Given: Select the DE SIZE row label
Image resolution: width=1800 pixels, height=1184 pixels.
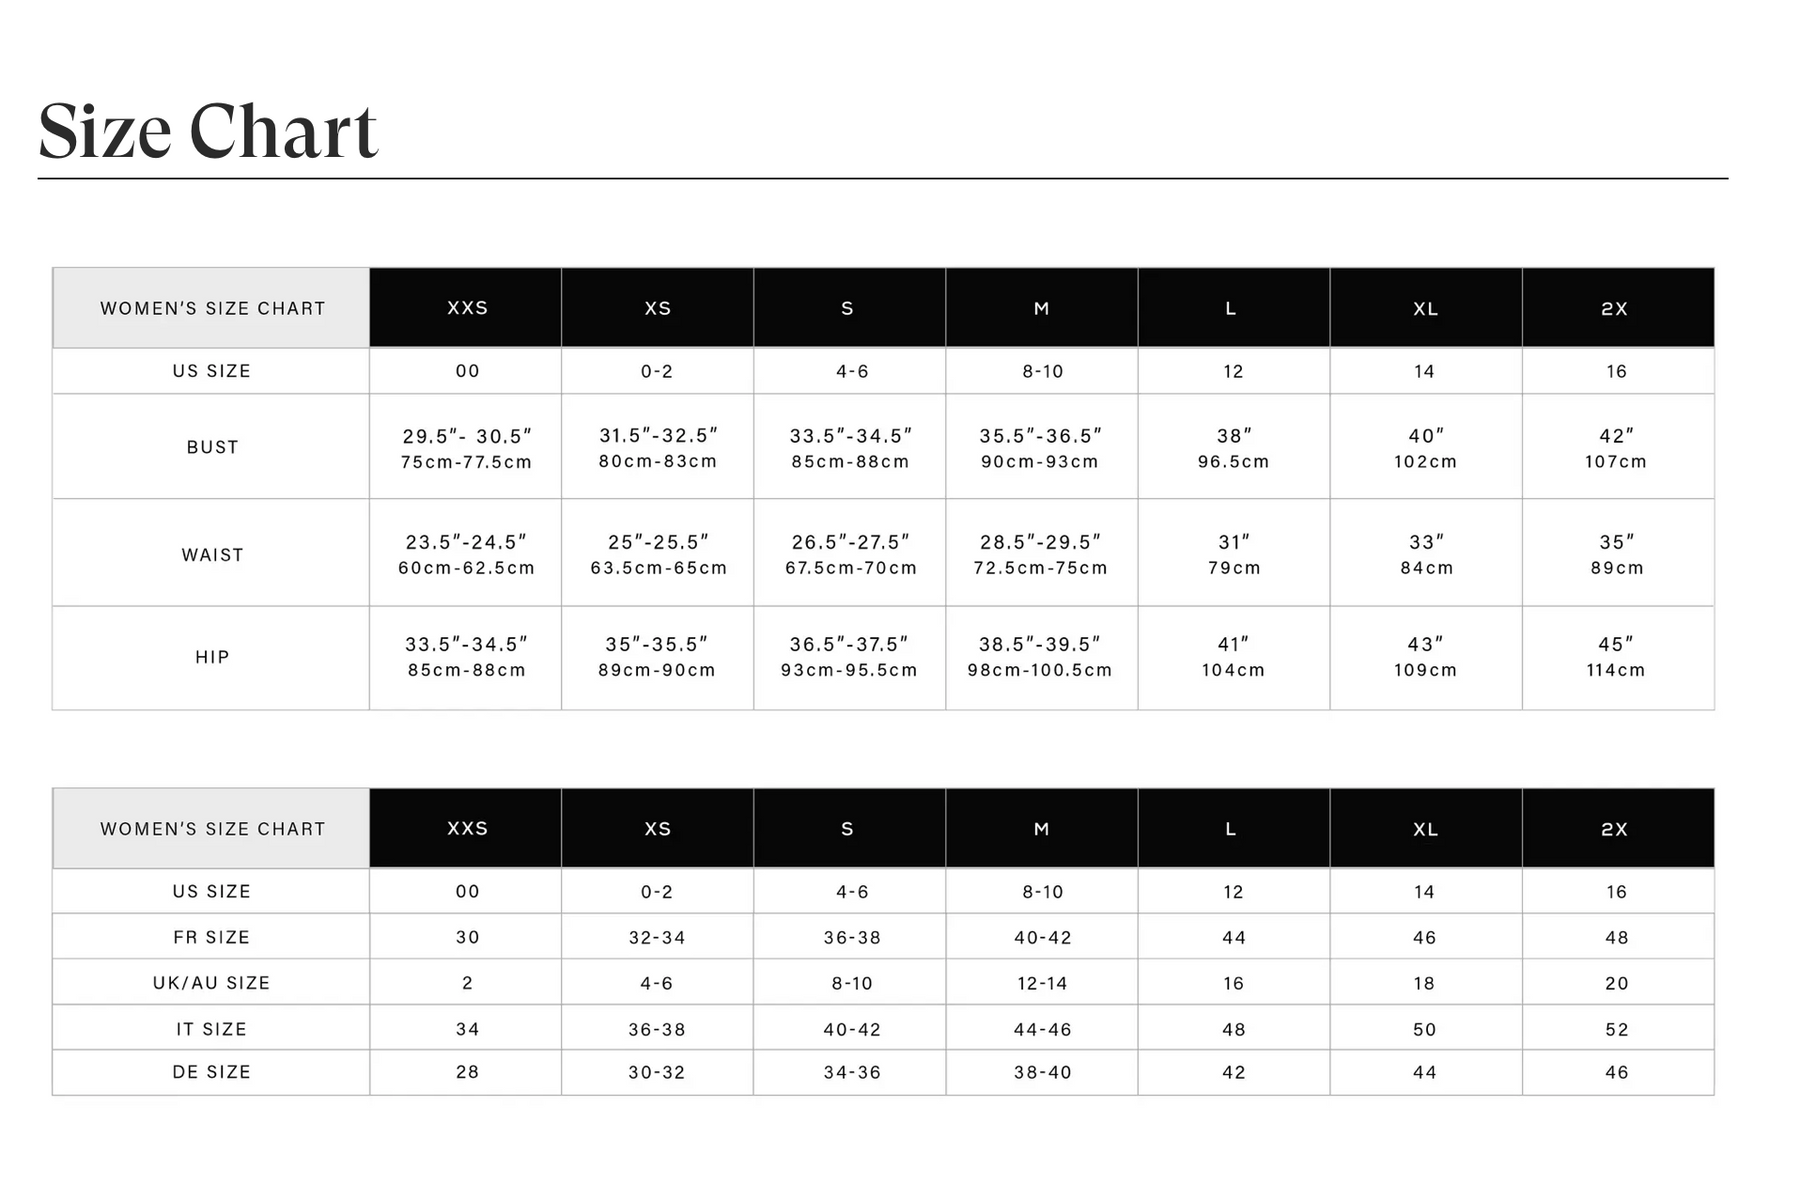Looking at the screenshot, I should coord(212,1072).
